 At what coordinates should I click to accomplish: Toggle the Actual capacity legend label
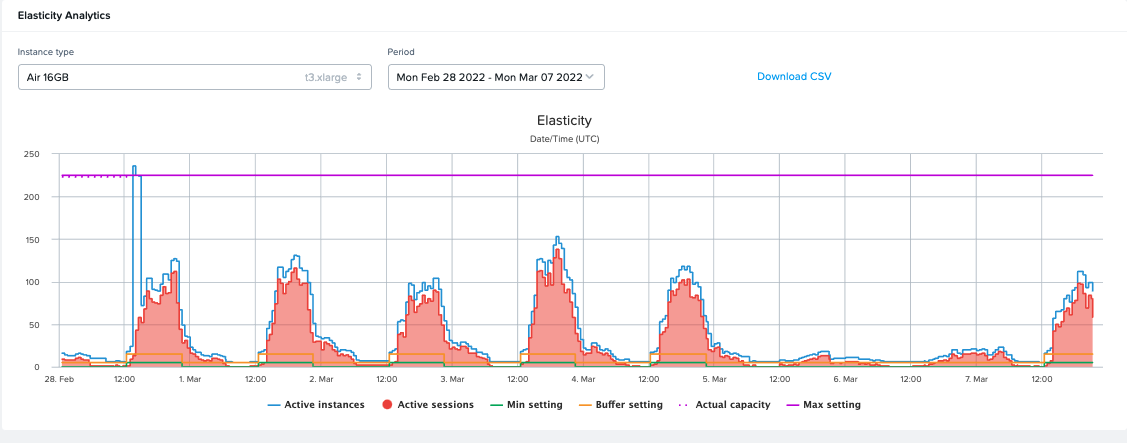731,405
